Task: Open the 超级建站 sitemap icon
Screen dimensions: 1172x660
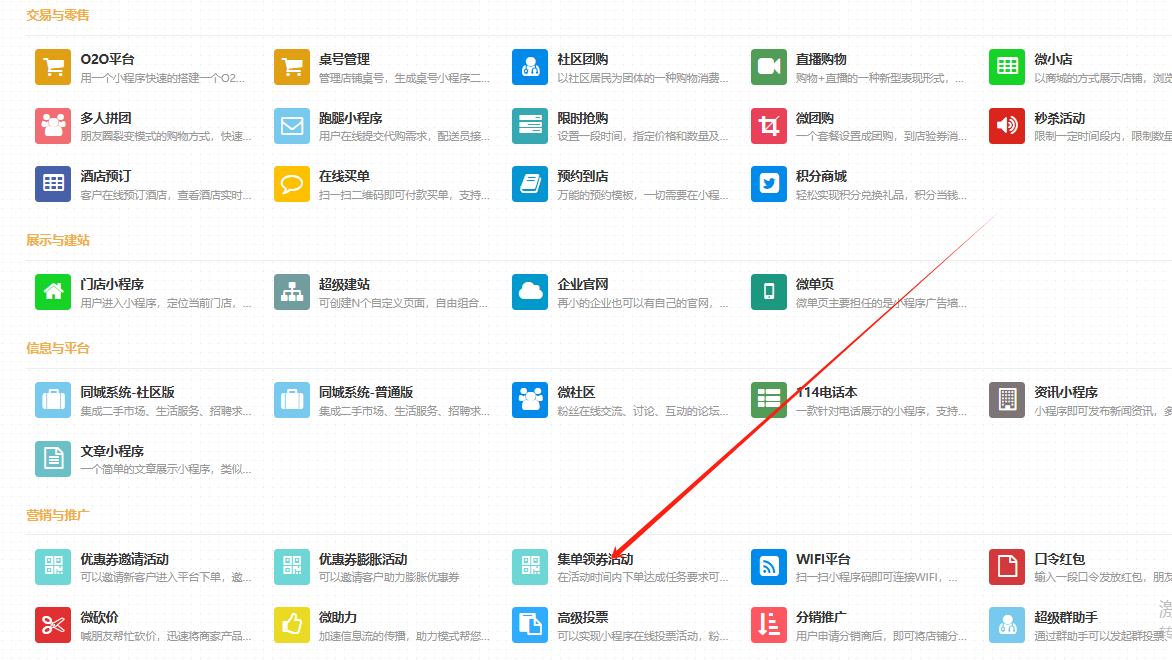Action: tap(292, 292)
